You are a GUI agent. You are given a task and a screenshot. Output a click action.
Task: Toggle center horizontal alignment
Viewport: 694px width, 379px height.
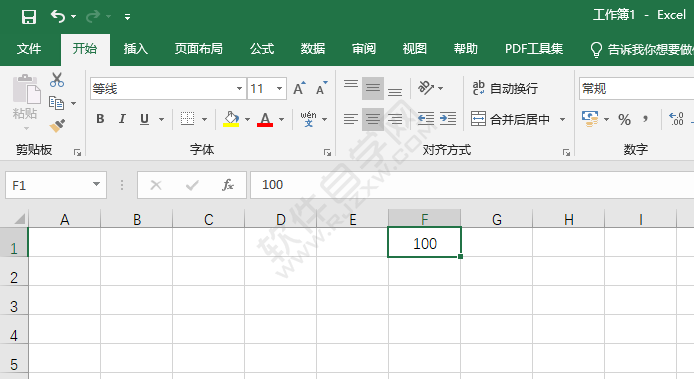pyautogui.click(x=373, y=119)
